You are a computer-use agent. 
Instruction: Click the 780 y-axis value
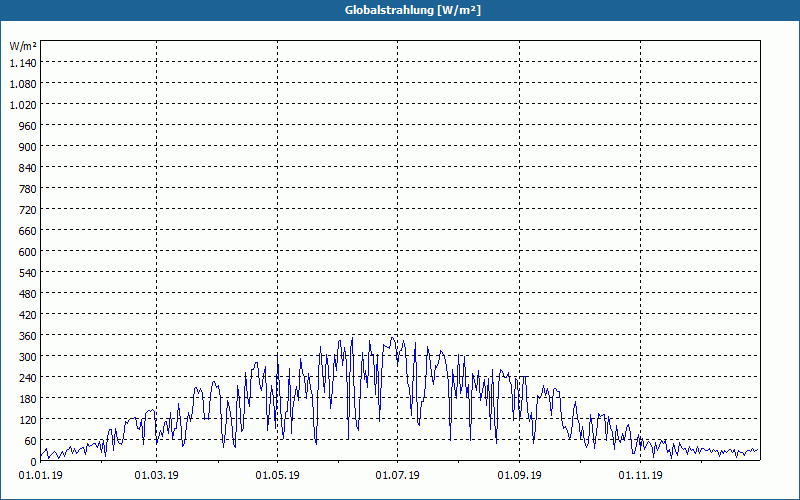[29, 189]
